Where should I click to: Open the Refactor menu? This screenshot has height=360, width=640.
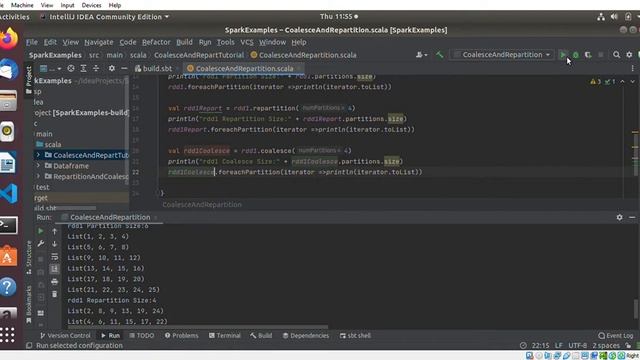tap(156, 42)
